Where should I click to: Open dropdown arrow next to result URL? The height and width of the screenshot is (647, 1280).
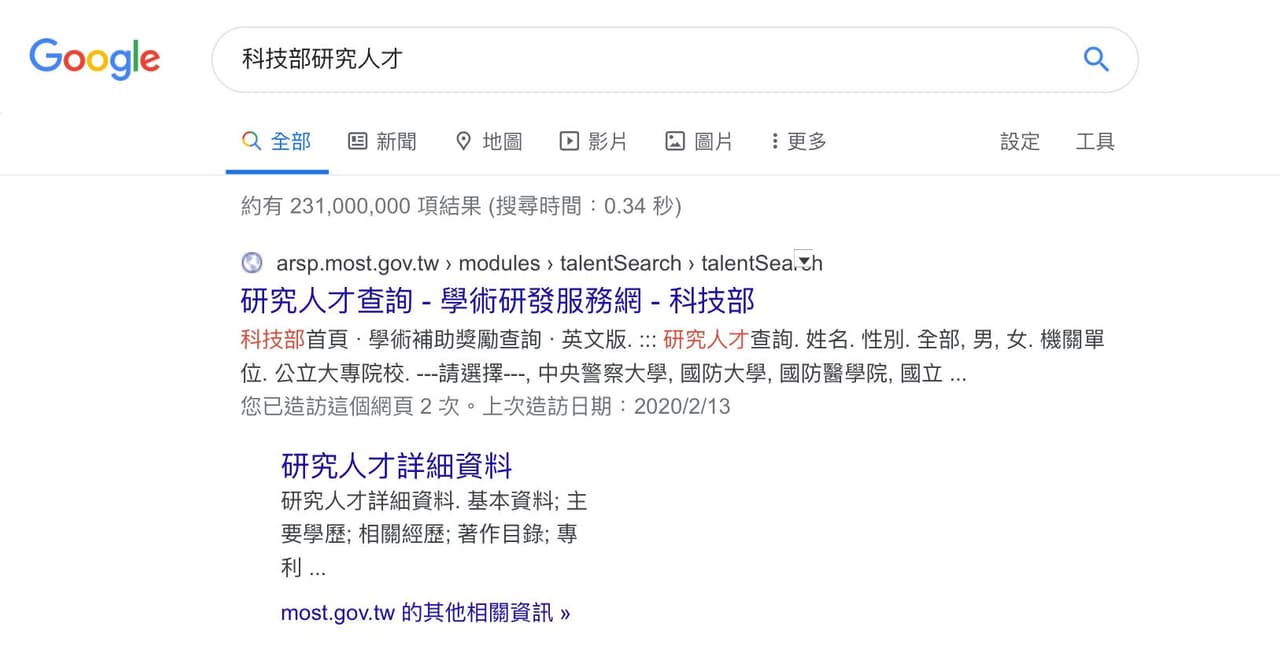point(803,259)
